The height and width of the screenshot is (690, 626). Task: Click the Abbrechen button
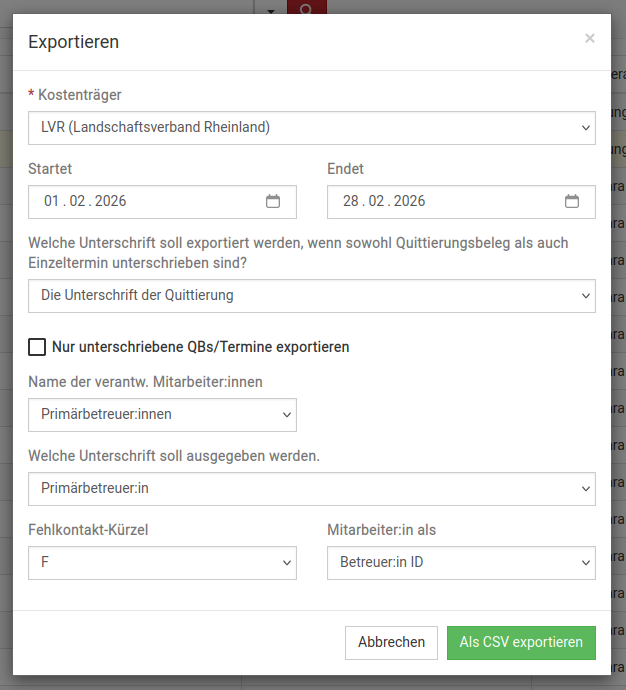(391, 643)
